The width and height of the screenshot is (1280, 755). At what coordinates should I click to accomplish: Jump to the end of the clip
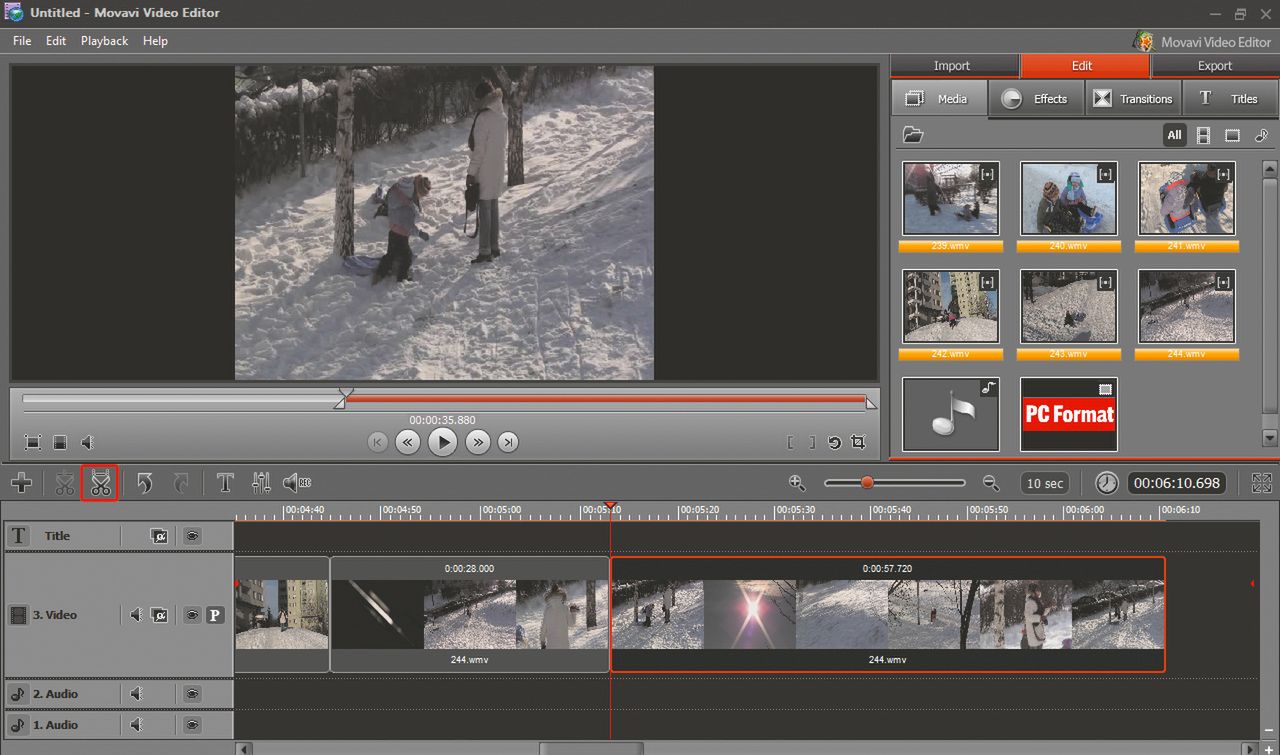point(509,442)
